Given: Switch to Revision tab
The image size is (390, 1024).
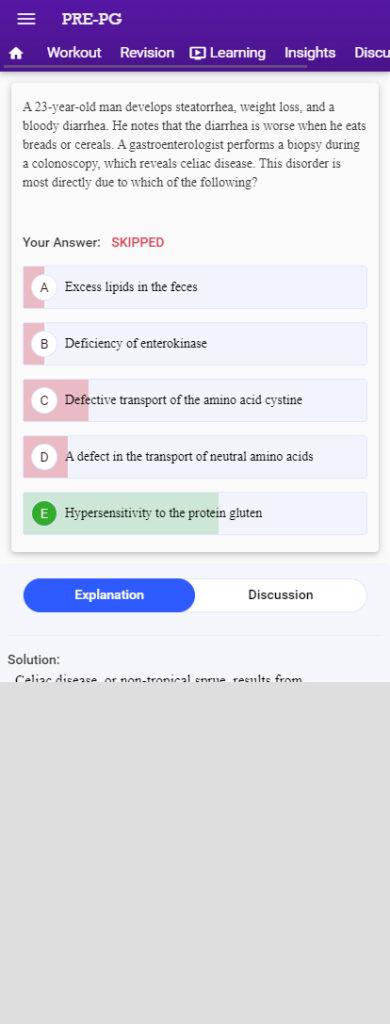Looking at the screenshot, I should pyautogui.click(x=147, y=53).
